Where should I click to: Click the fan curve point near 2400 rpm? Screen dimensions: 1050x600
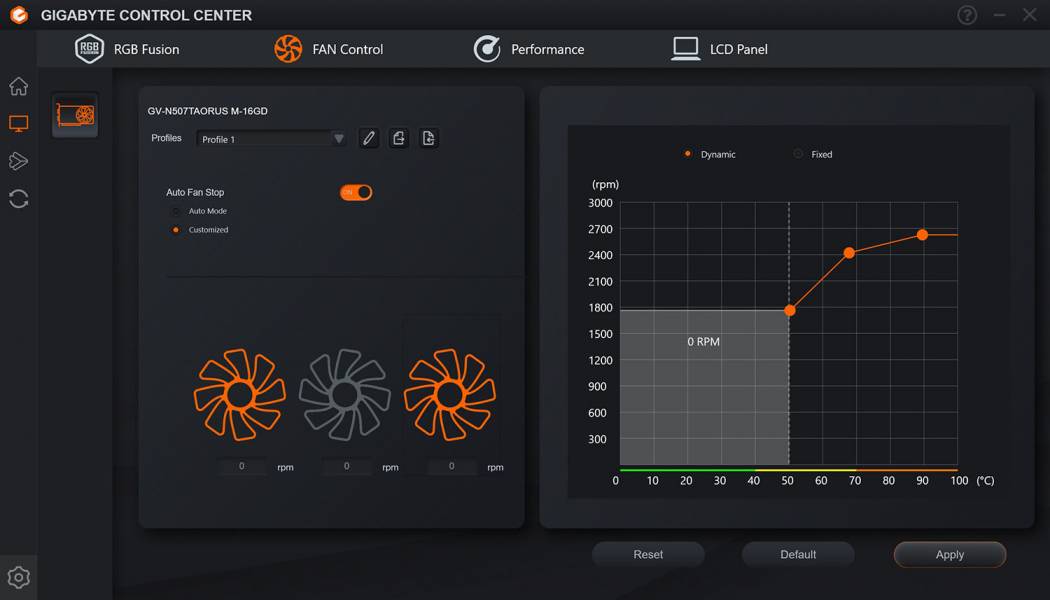pos(849,253)
